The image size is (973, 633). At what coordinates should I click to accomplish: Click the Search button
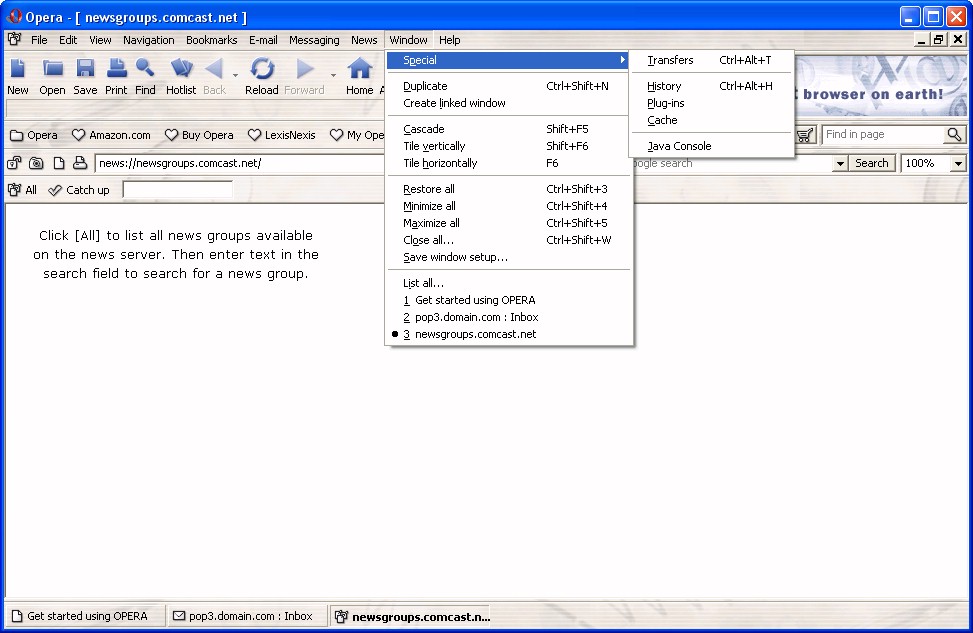[x=871, y=163]
